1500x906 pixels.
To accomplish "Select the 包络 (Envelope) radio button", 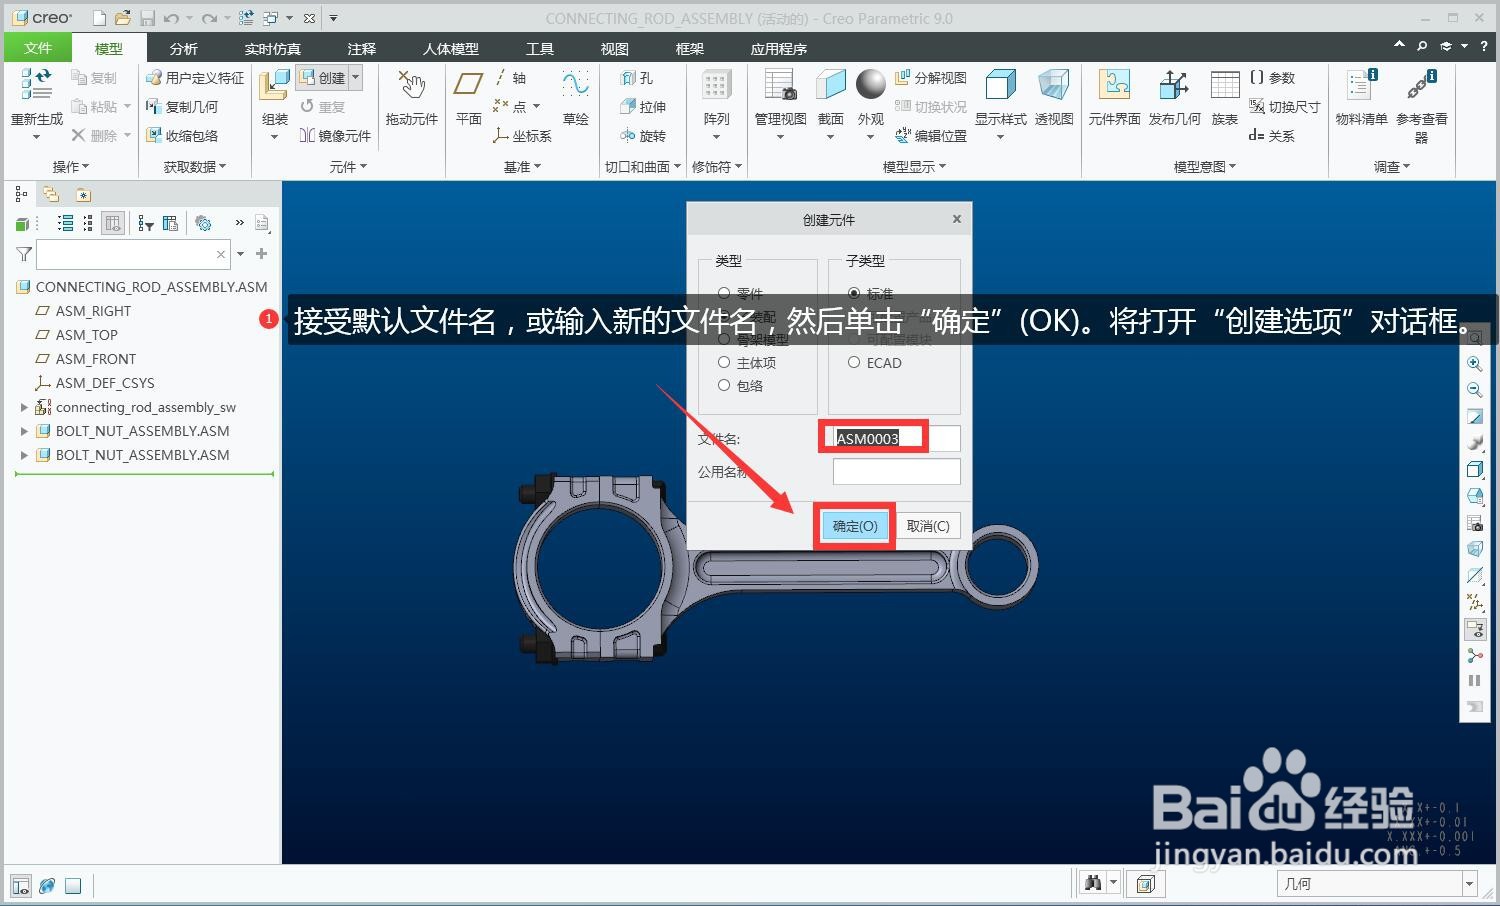I will [x=724, y=385].
